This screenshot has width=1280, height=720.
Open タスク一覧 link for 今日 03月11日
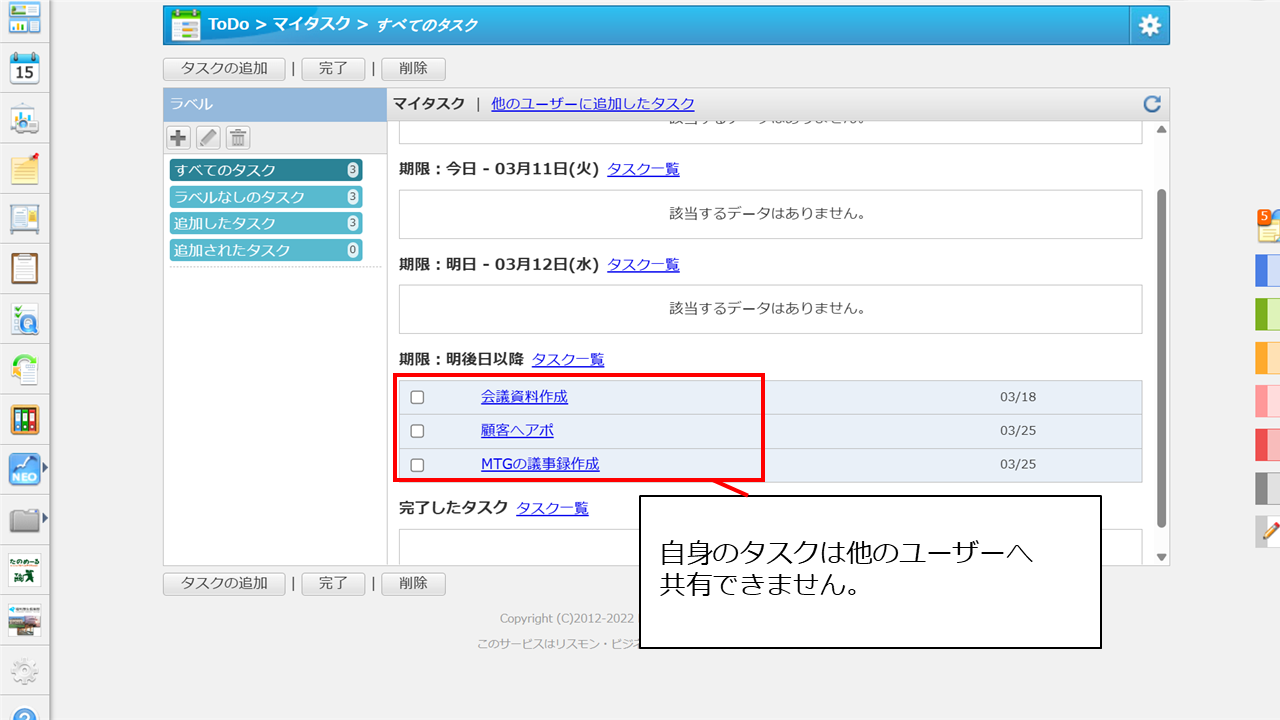click(643, 170)
